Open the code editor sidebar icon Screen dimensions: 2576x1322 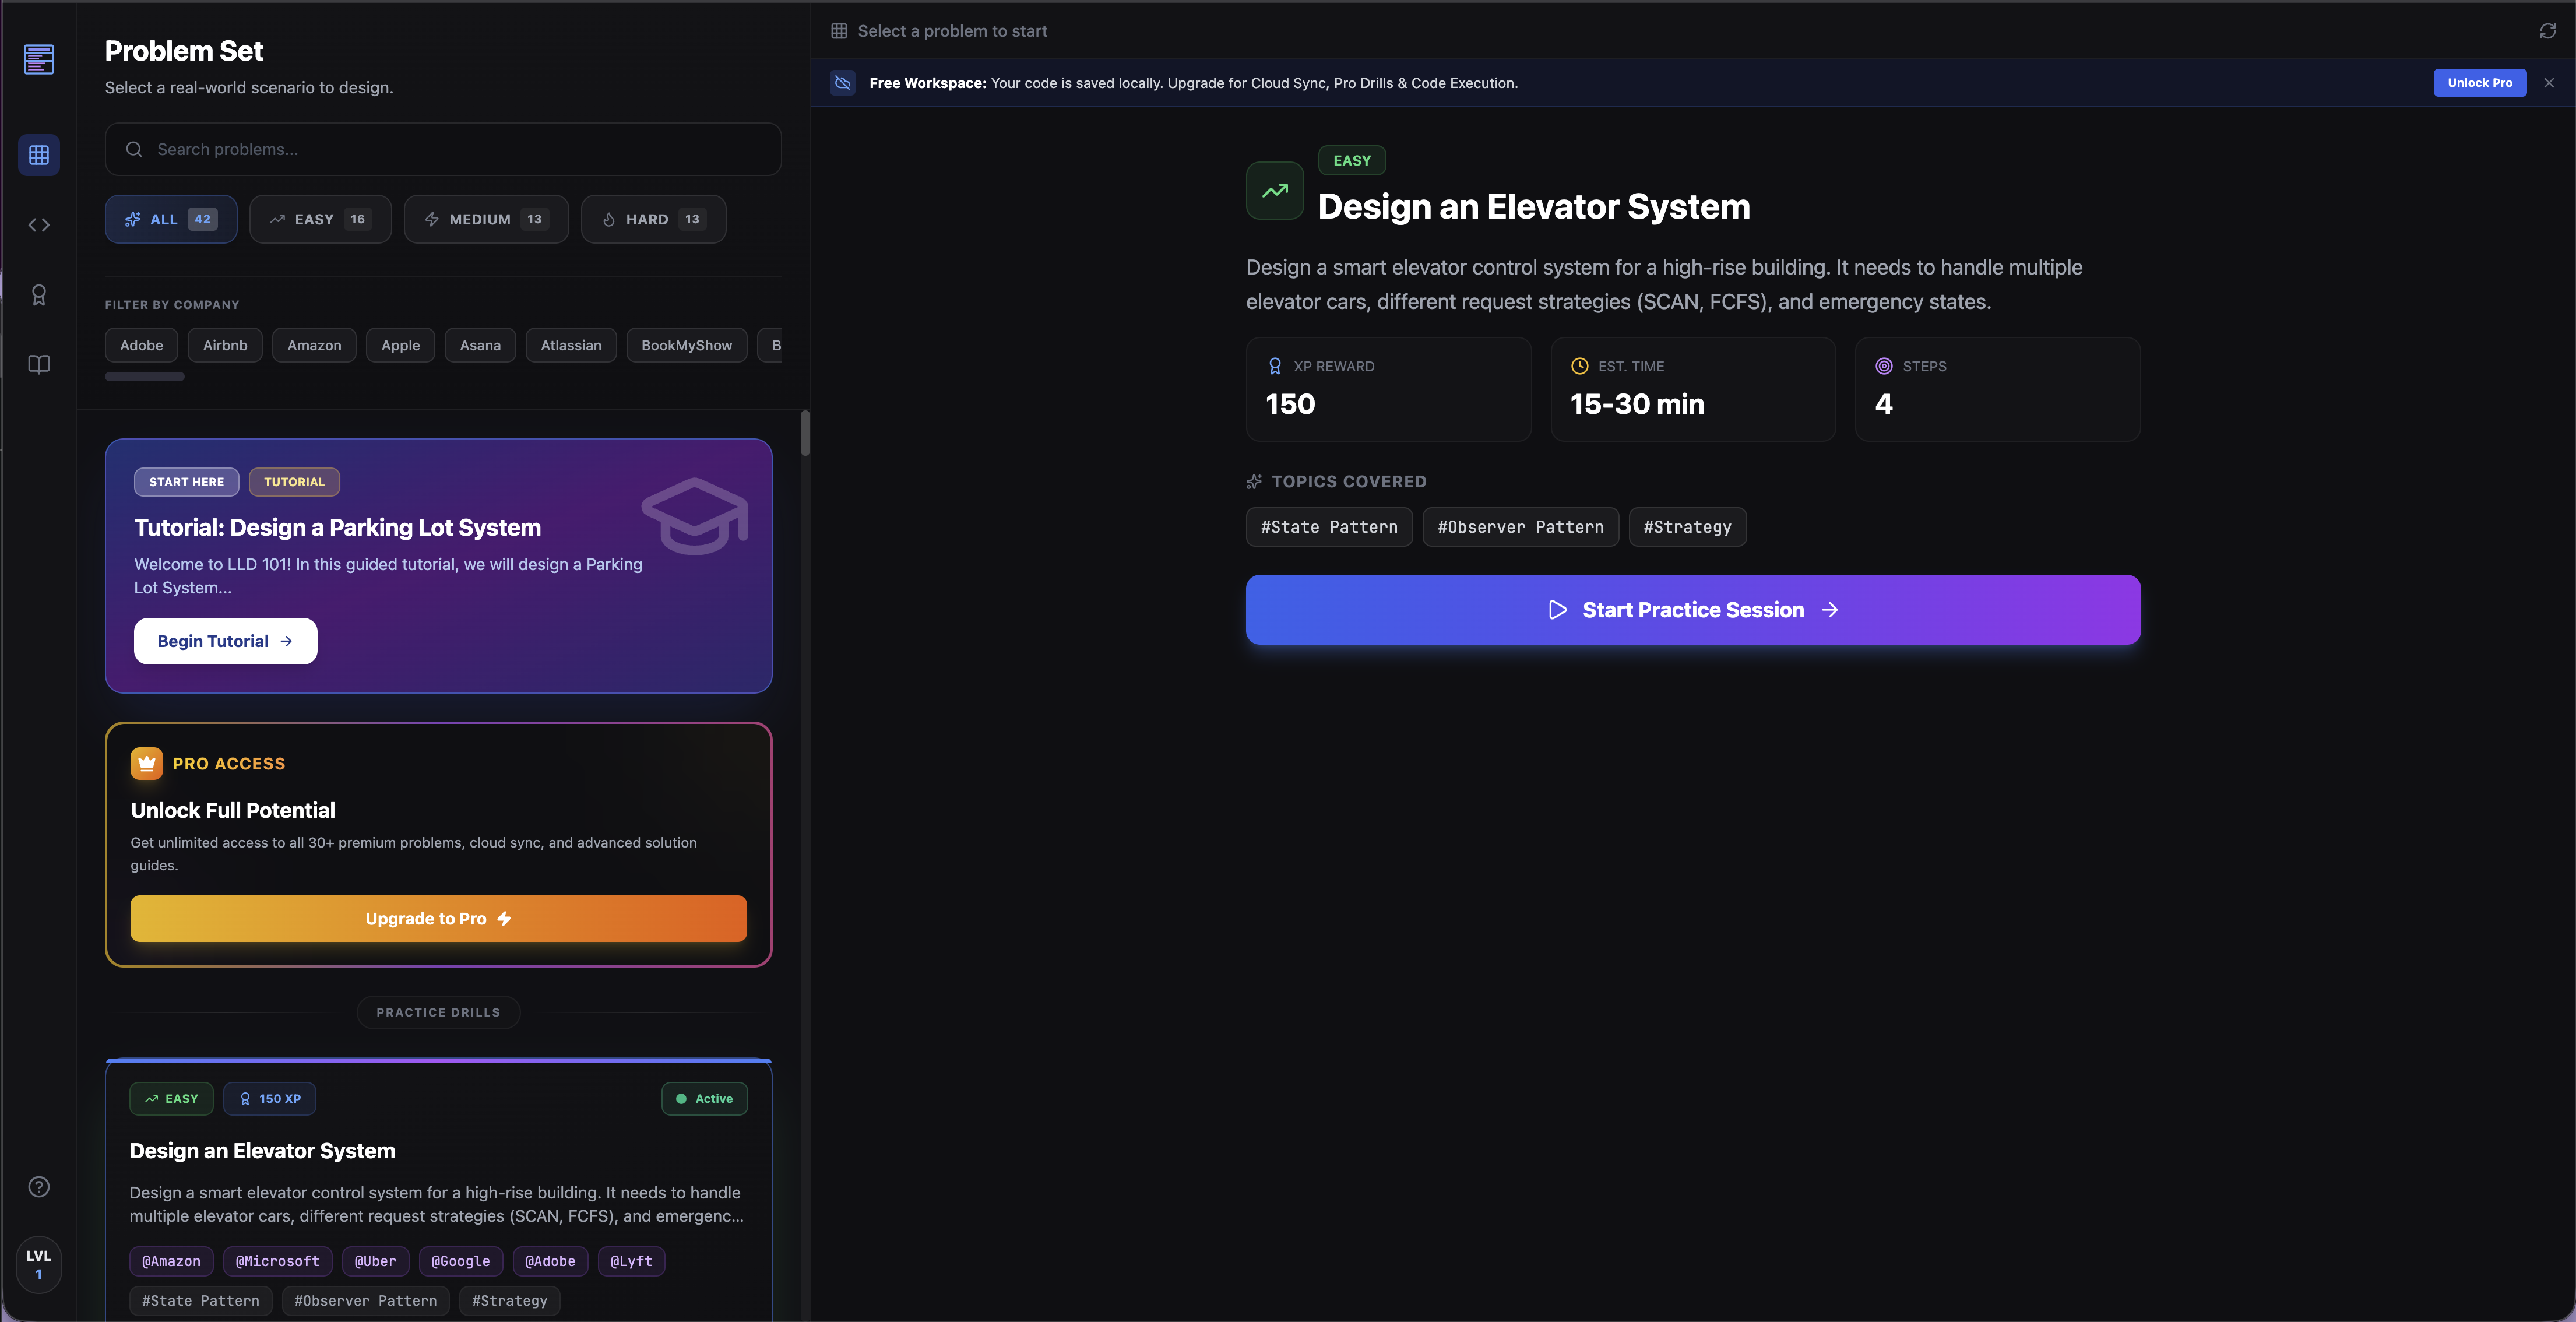pyautogui.click(x=39, y=225)
